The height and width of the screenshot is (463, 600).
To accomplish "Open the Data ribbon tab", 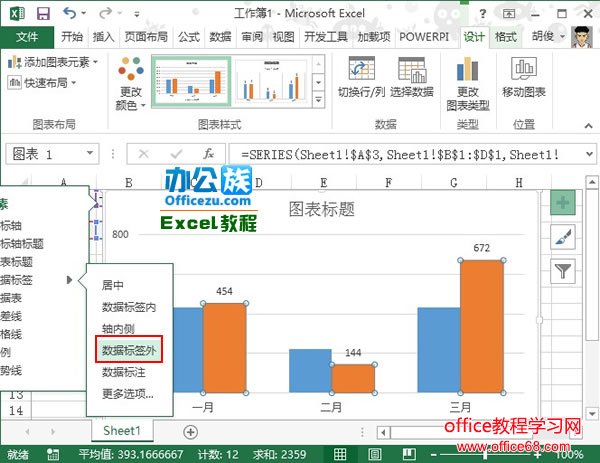I will [x=220, y=37].
